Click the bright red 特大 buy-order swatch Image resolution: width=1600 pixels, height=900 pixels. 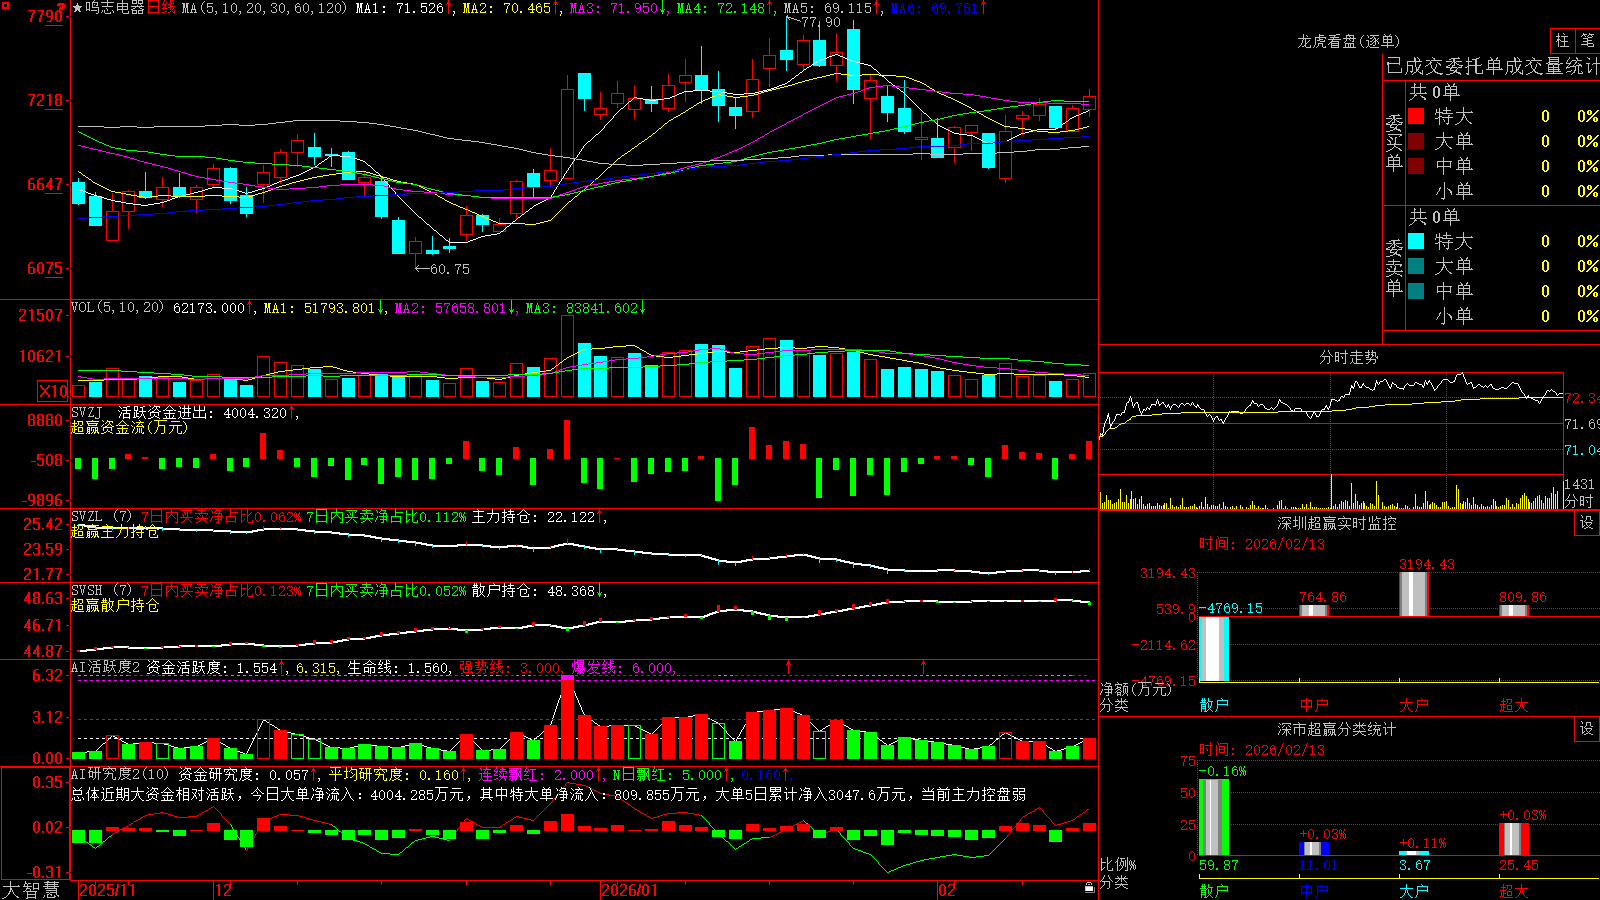(1416, 116)
